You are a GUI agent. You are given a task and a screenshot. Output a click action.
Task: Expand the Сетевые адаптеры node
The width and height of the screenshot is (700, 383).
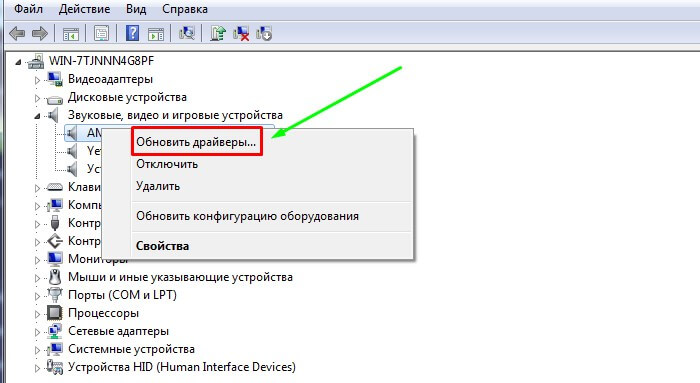click(x=38, y=332)
